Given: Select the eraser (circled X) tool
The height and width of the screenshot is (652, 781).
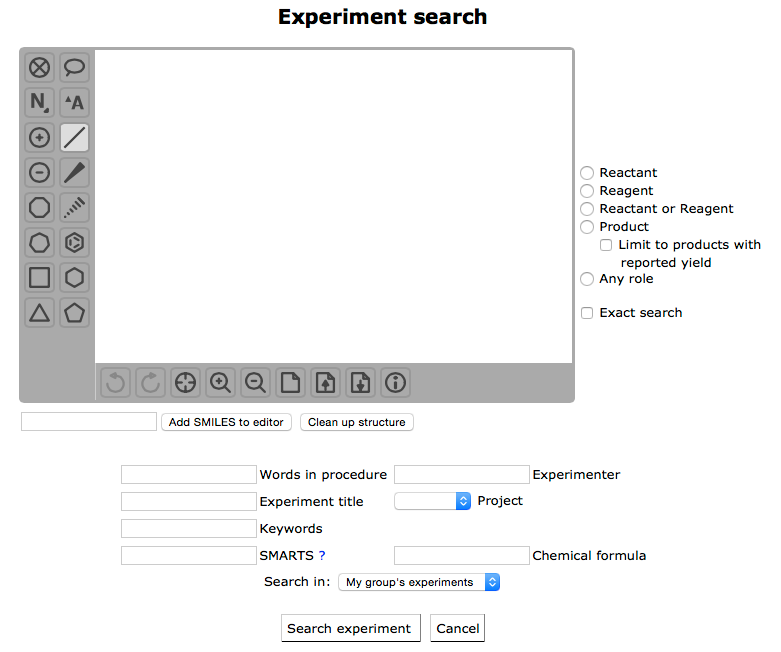Looking at the screenshot, I should coord(39,67).
